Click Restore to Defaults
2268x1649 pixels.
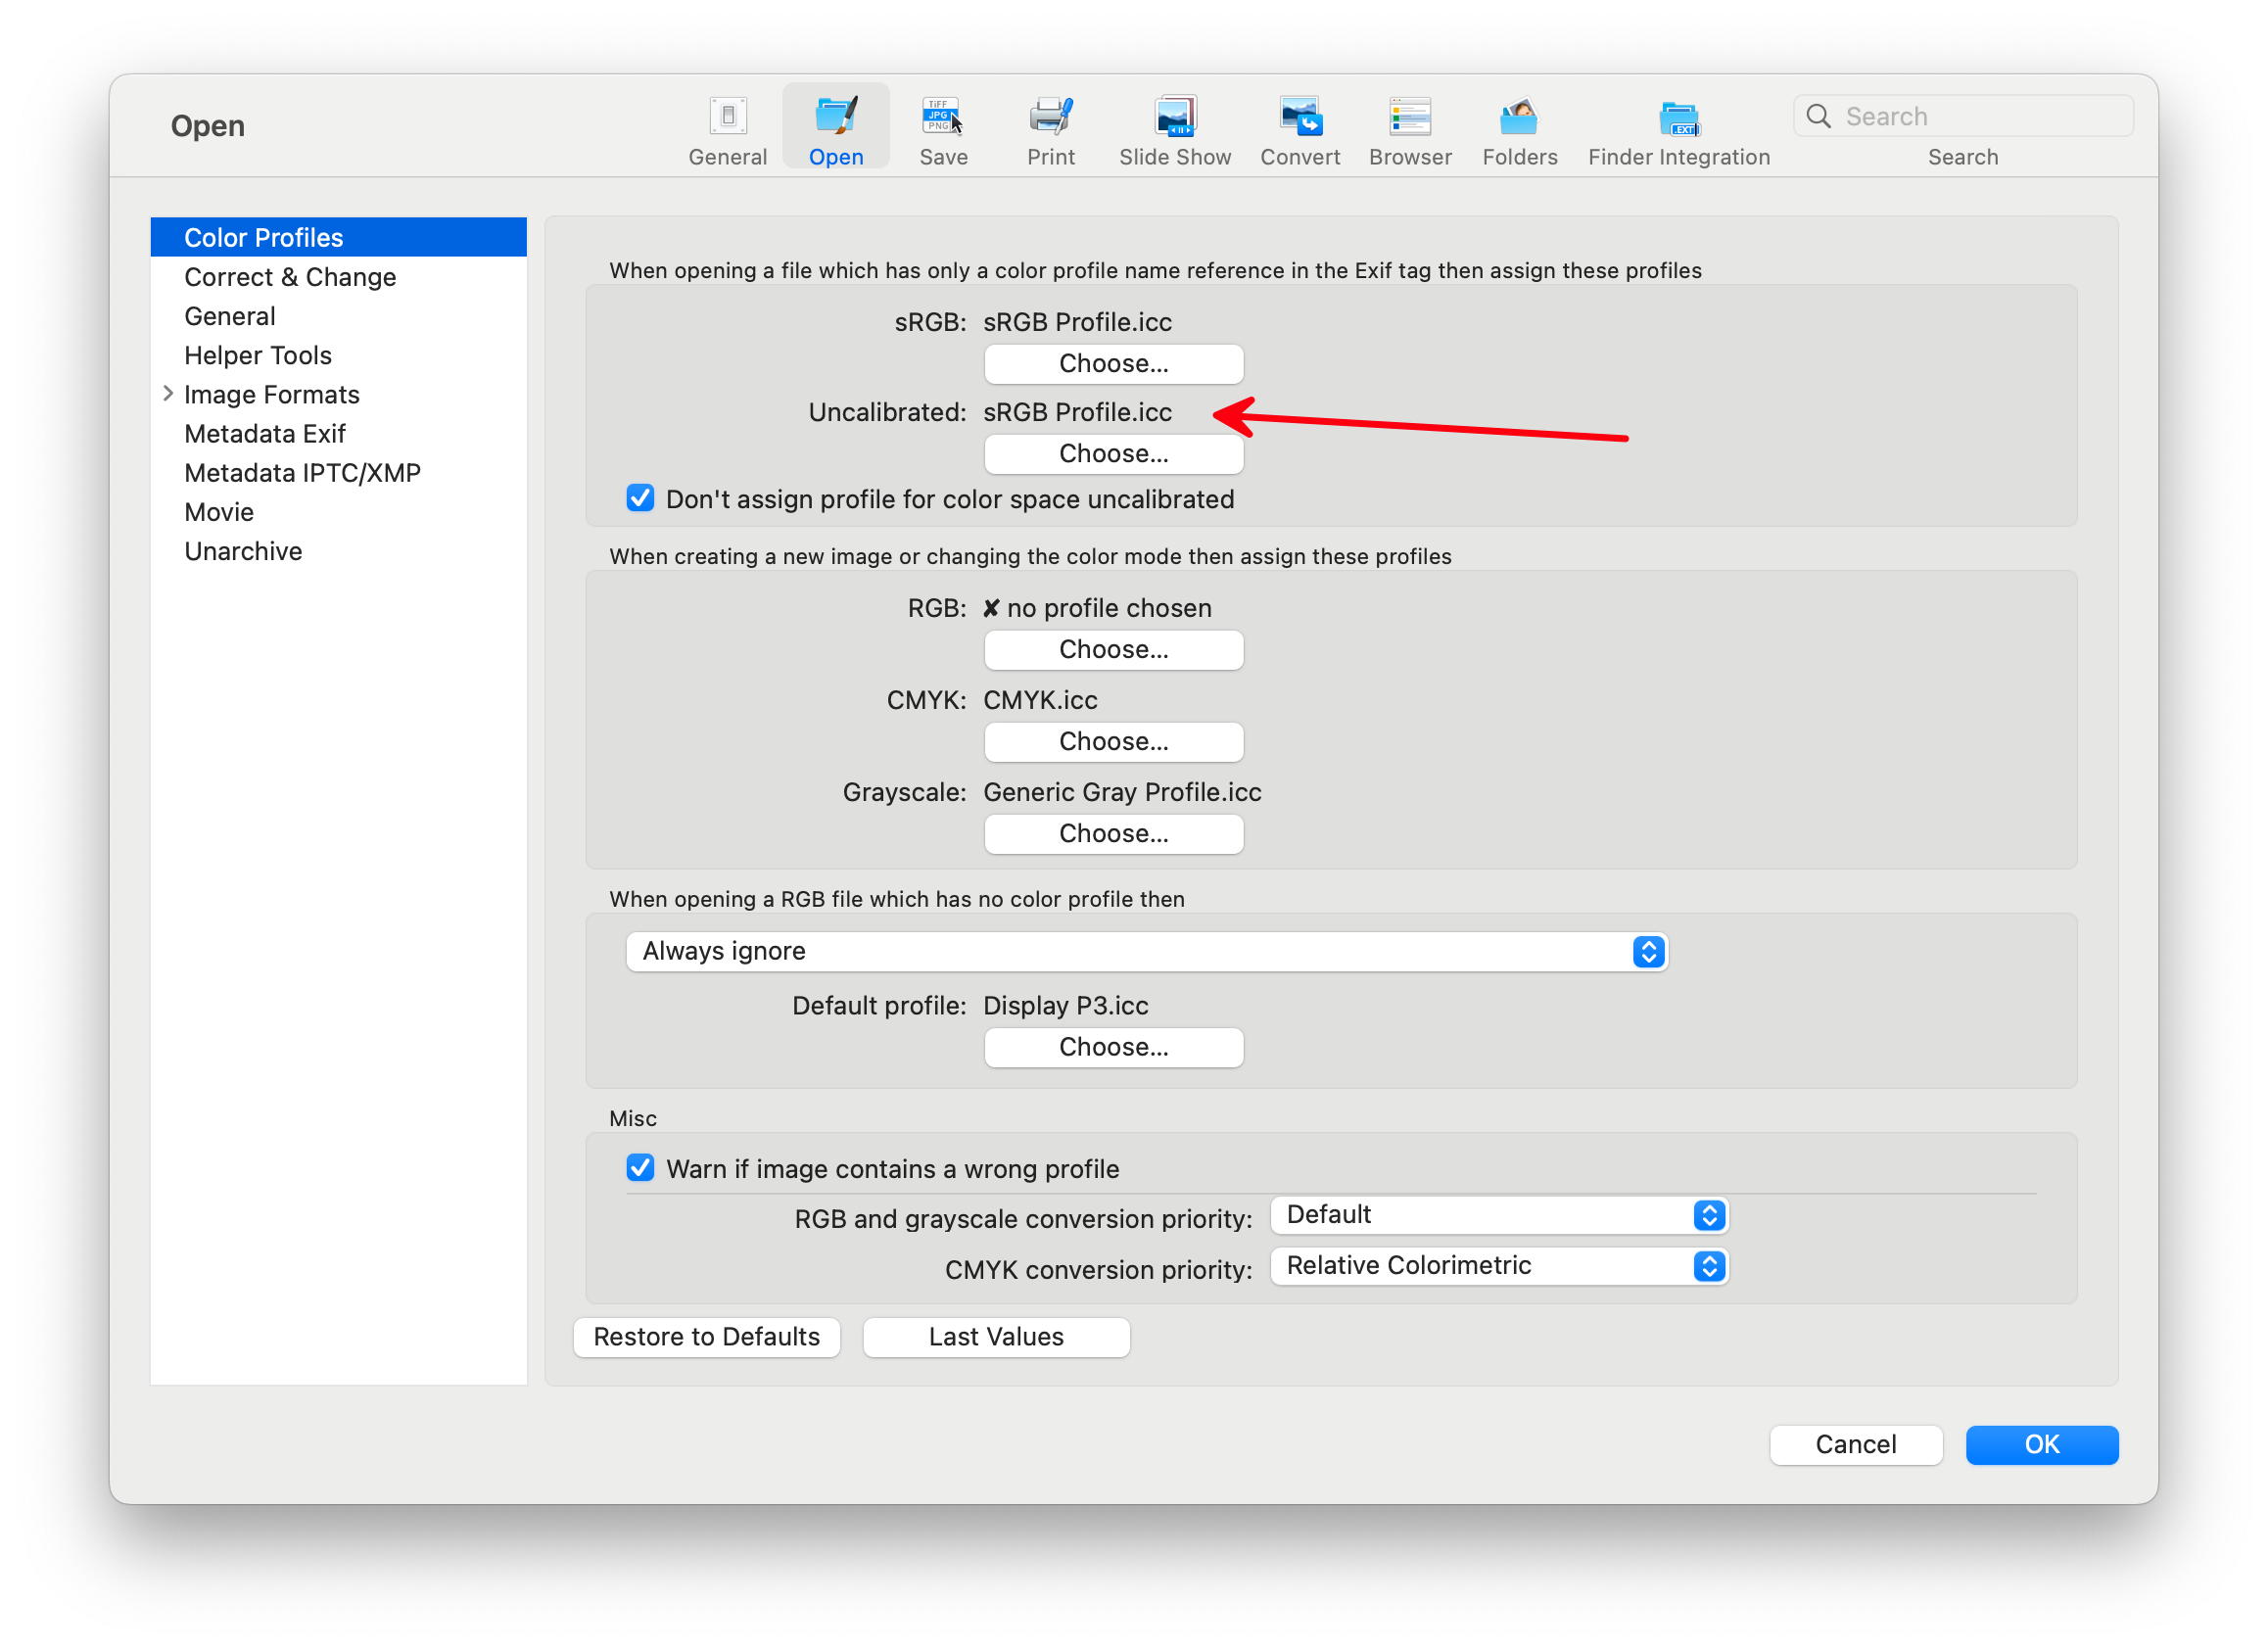[706, 1337]
